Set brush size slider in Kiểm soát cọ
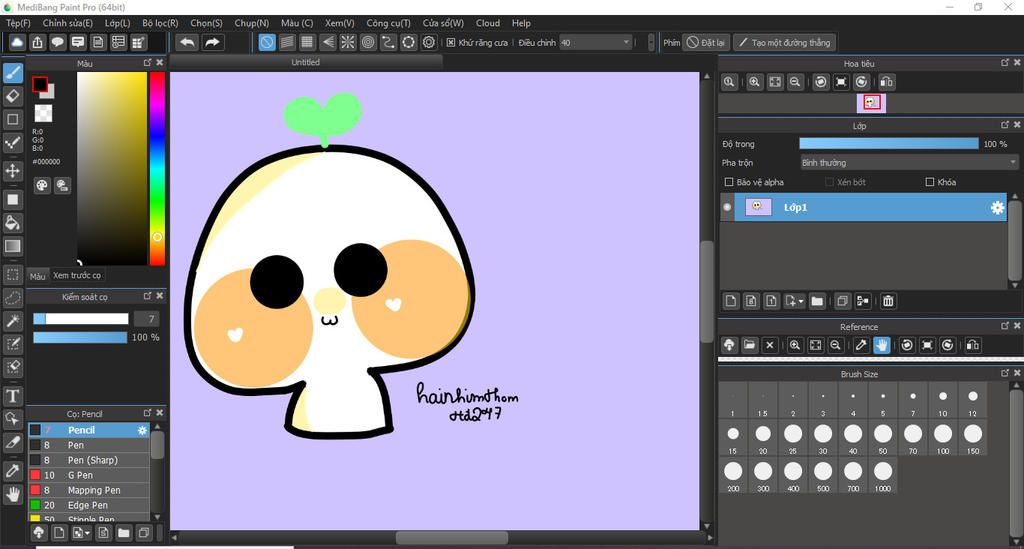Viewport: 1024px width, 549px height. point(81,319)
